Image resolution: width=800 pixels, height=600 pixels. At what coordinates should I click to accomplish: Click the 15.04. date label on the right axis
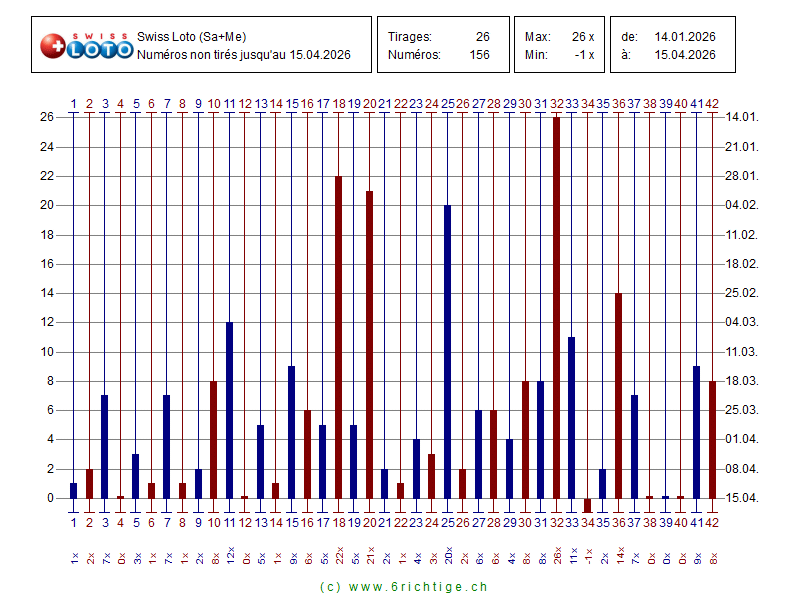[x=741, y=498]
